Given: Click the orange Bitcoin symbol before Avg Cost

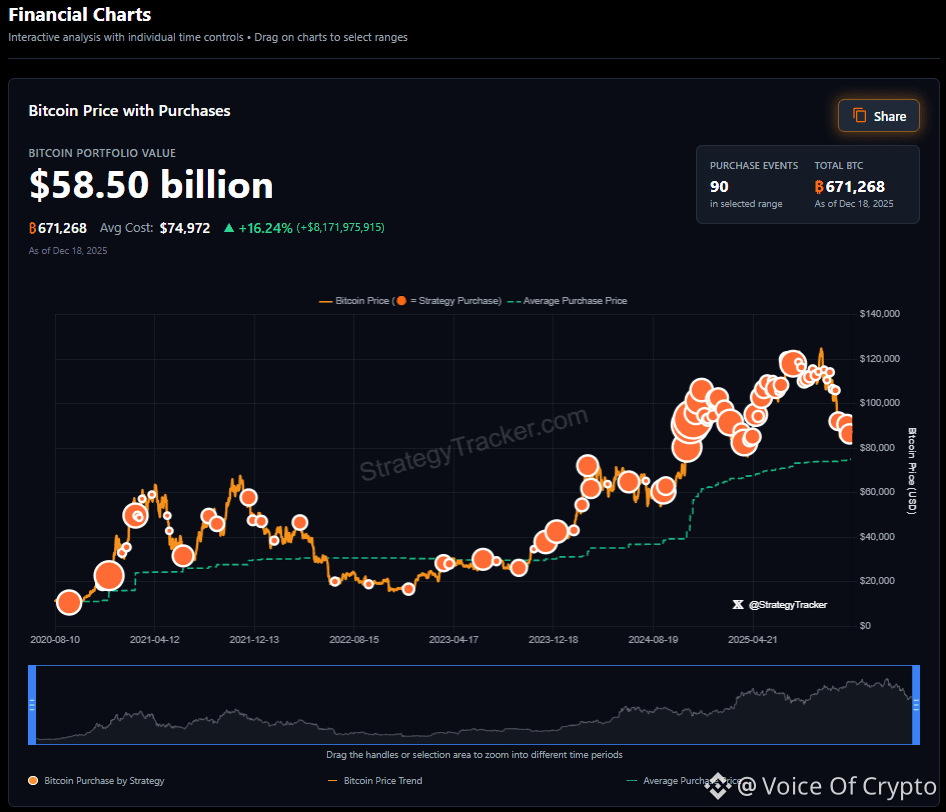Looking at the screenshot, I should [33, 228].
